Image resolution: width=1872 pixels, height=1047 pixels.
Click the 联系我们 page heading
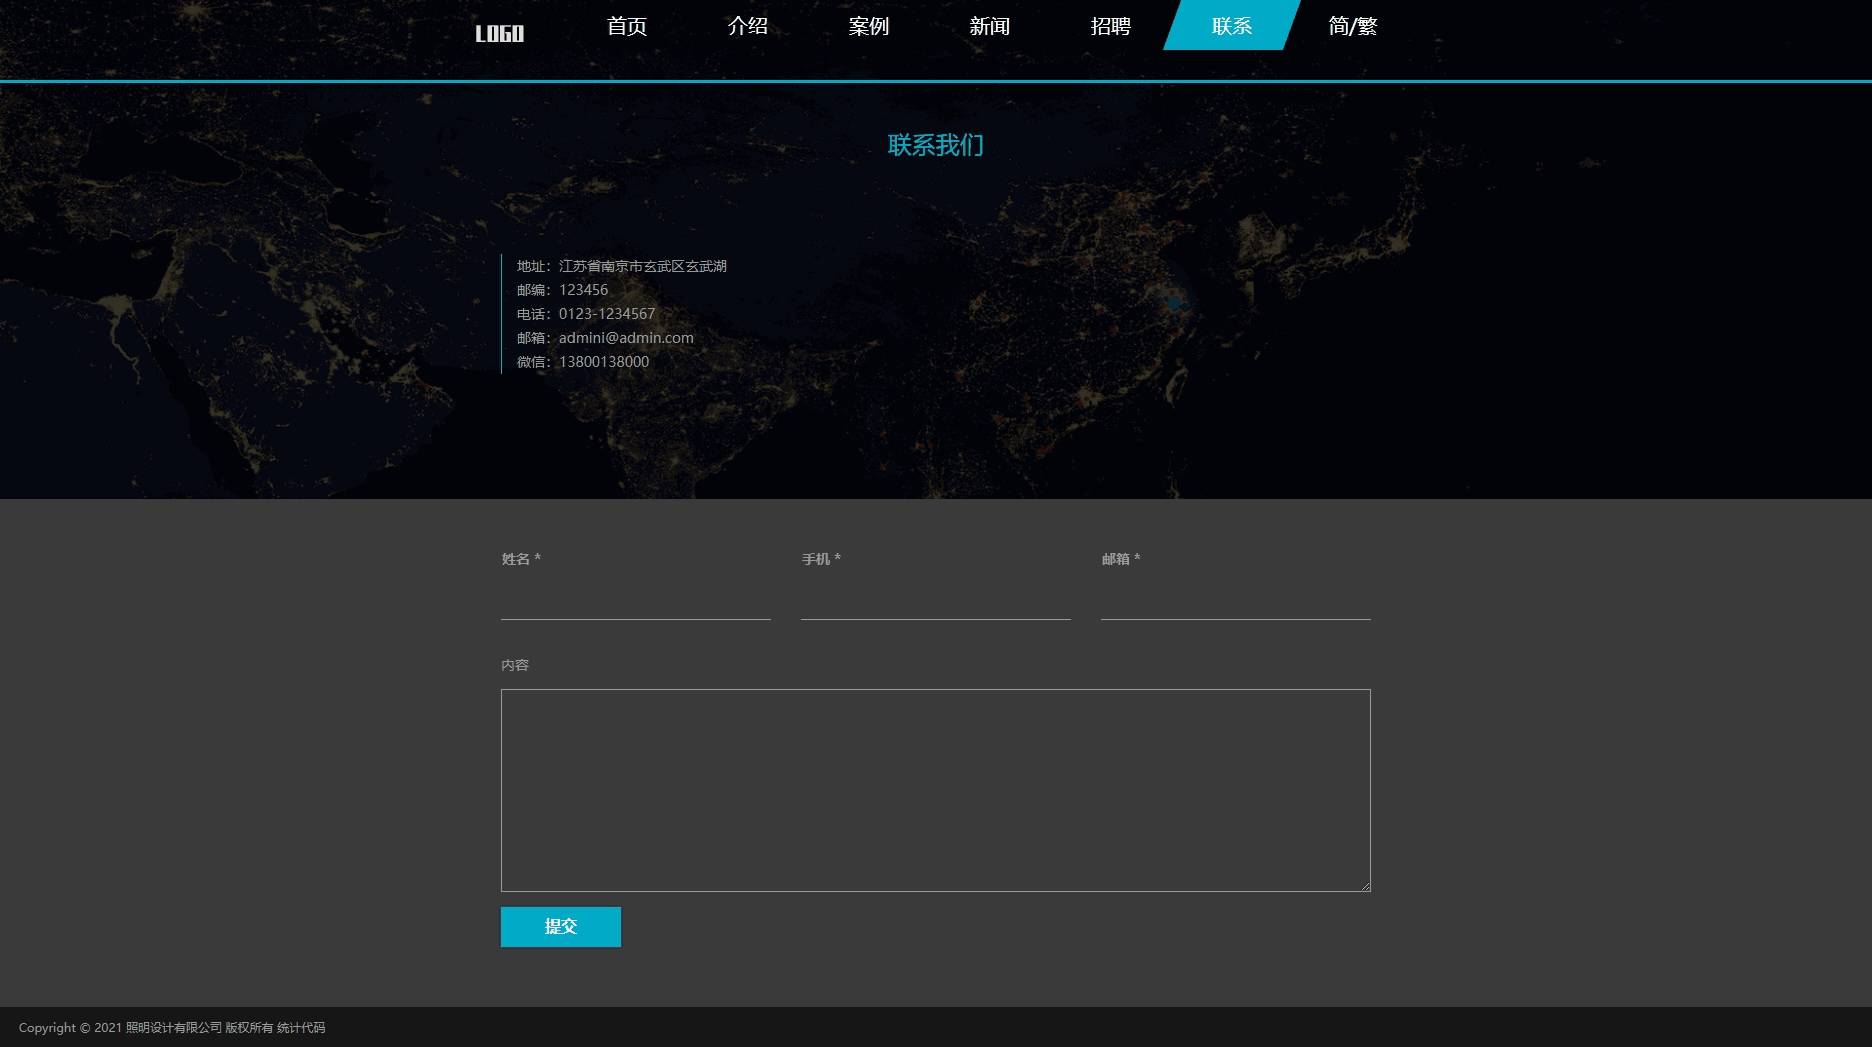point(935,146)
